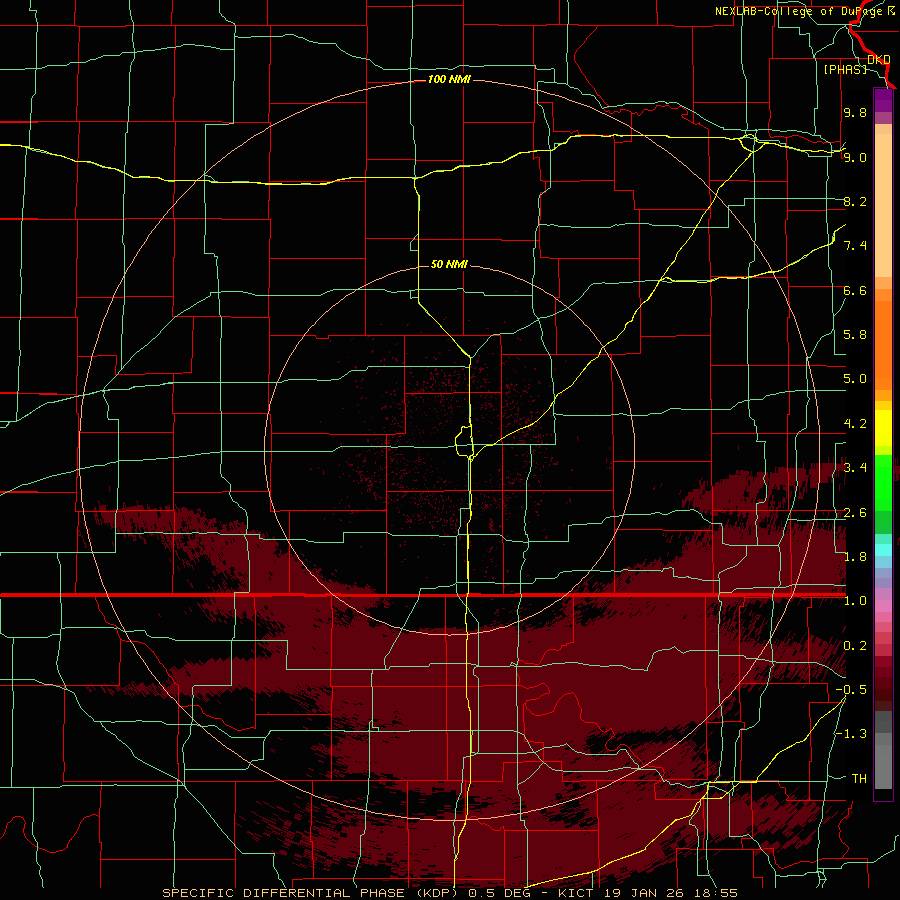Click the cyan band of the color scale
Viewport: 900px width, 900px height.
[883, 549]
